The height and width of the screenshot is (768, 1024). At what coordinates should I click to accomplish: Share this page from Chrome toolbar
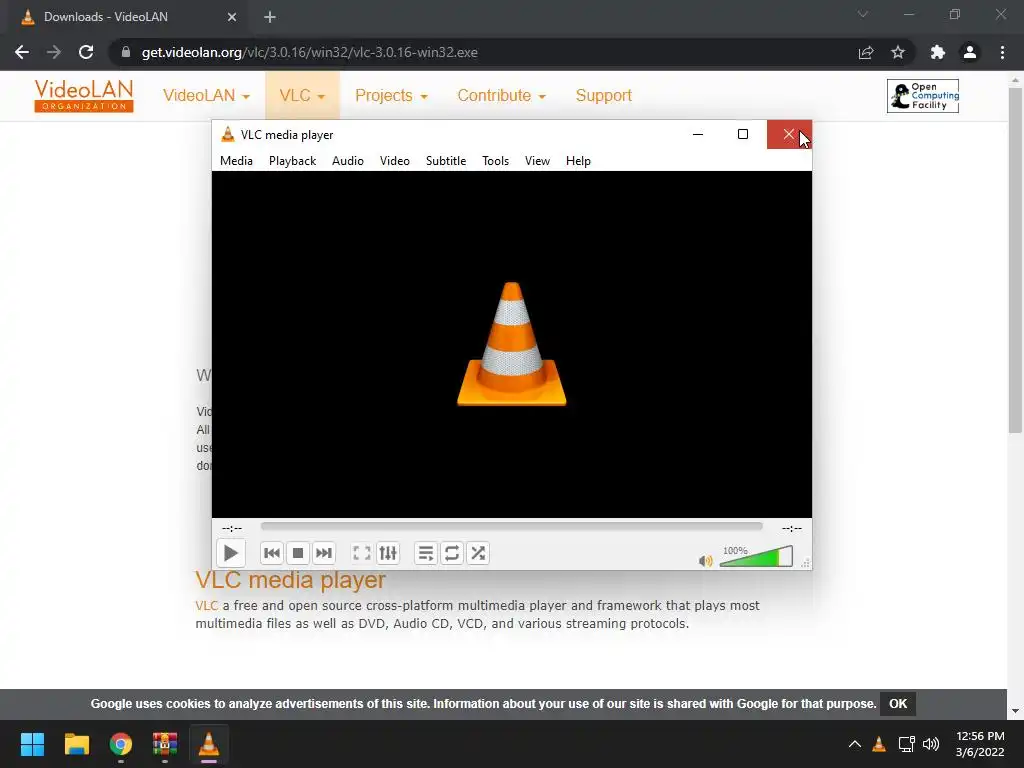[x=866, y=52]
